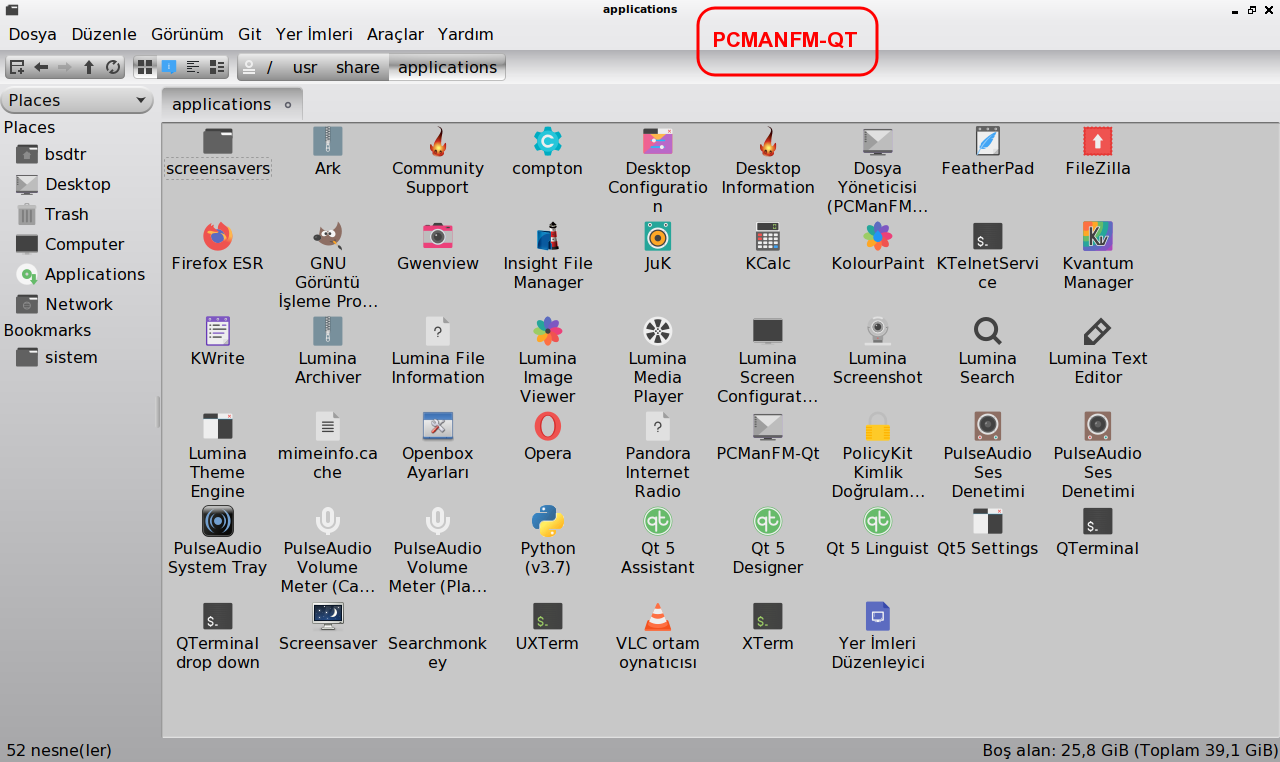Open the Düzenle menu
The width and height of the screenshot is (1280, 762).
pyautogui.click(x=104, y=34)
